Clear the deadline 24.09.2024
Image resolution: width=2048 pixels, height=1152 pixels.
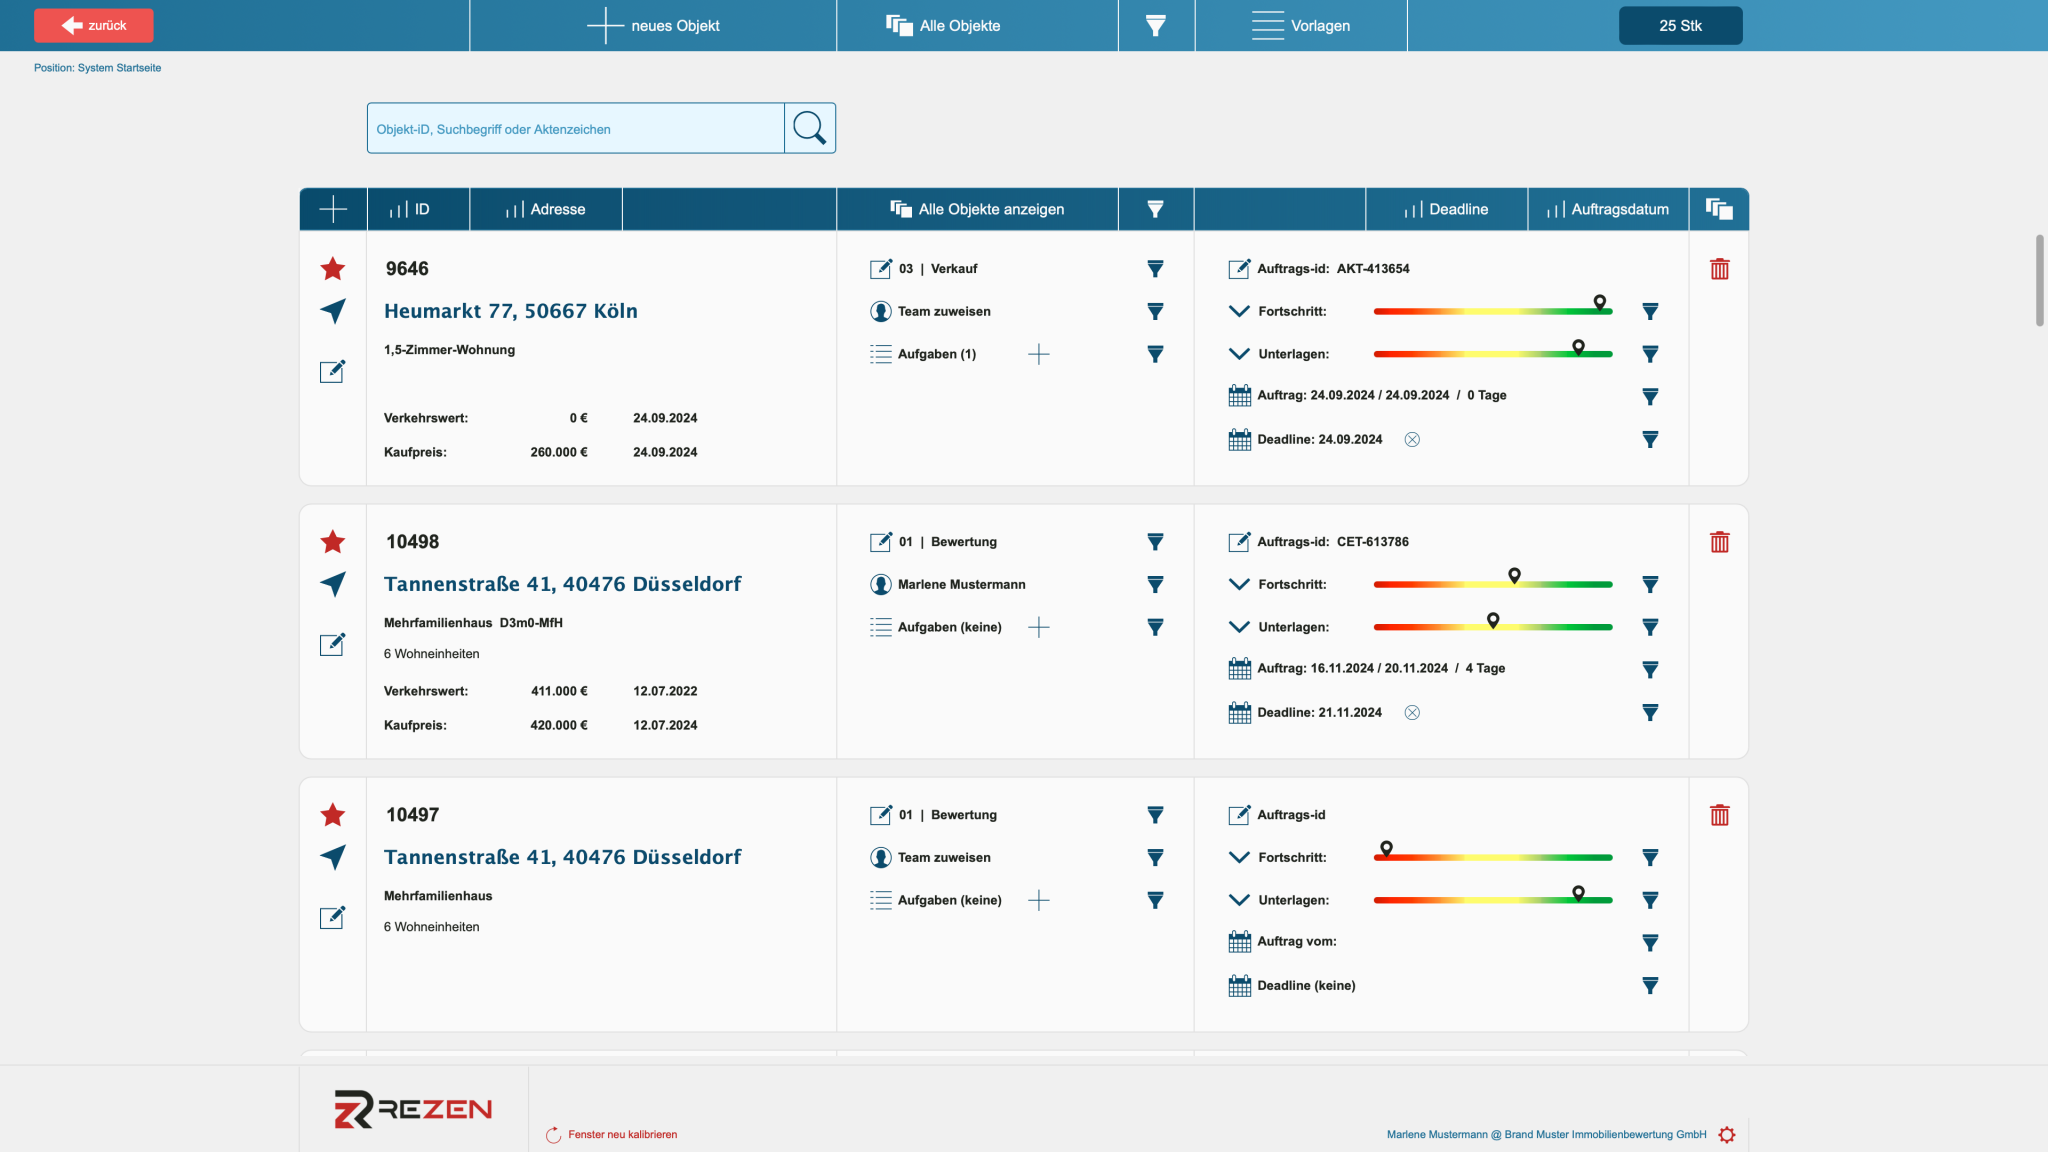point(1412,440)
